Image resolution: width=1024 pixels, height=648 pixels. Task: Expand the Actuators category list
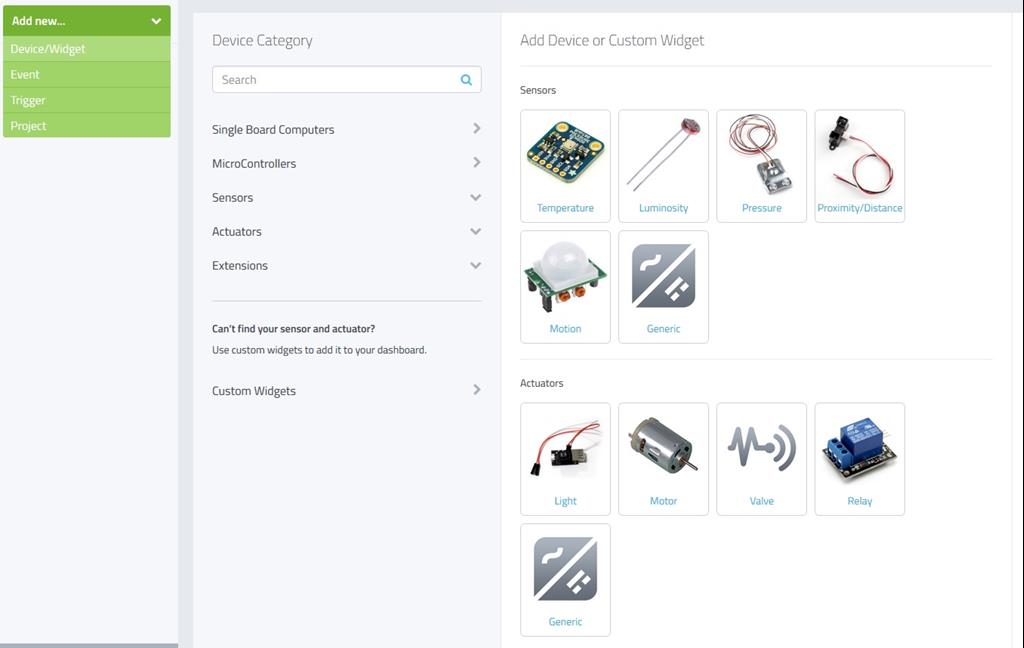(x=346, y=231)
